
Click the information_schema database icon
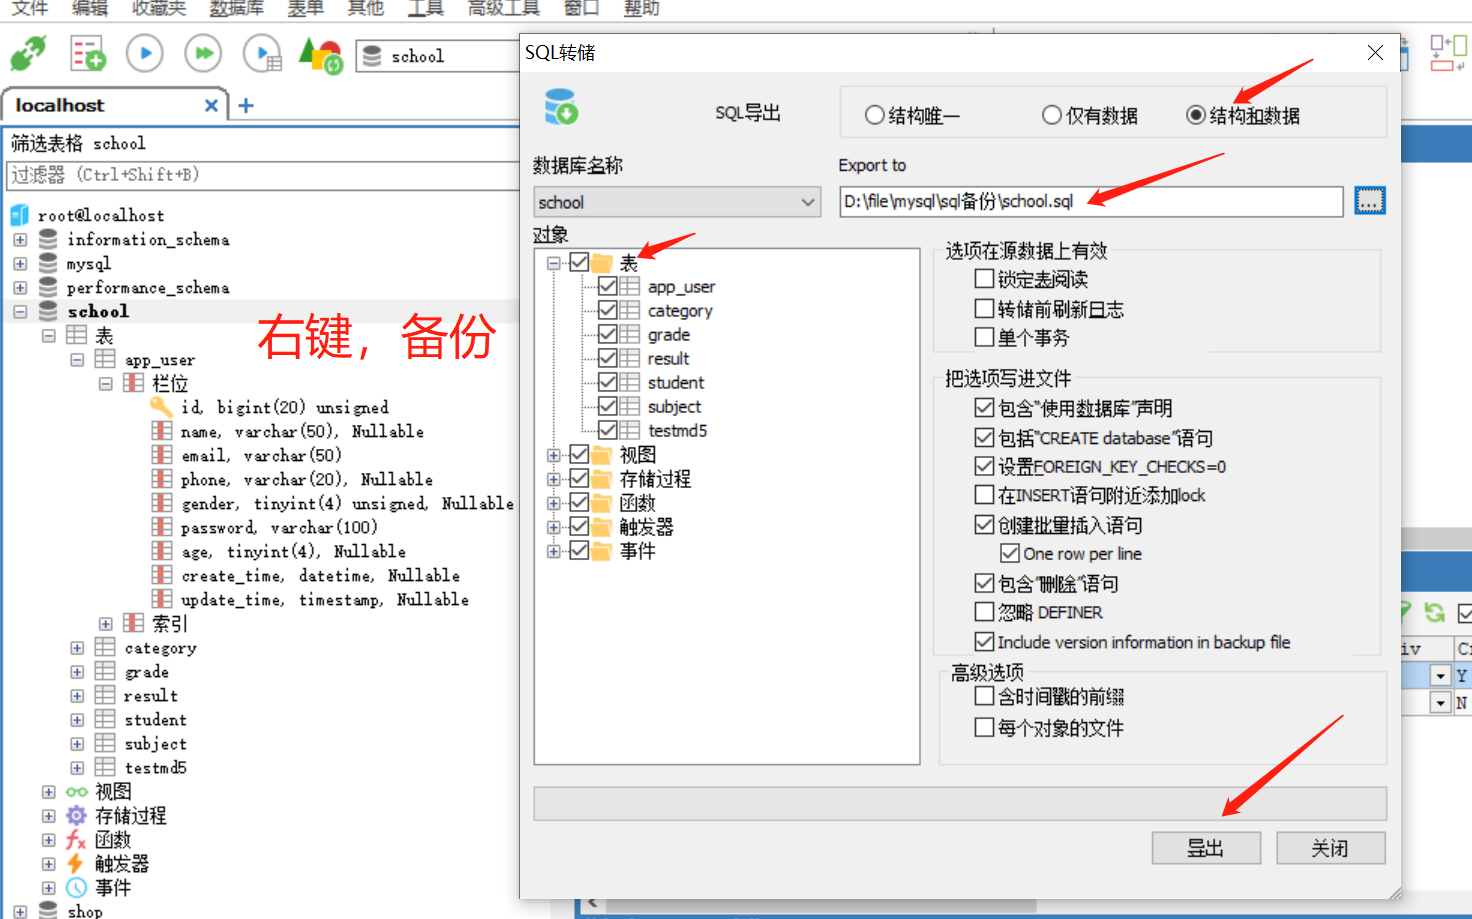coord(48,239)
